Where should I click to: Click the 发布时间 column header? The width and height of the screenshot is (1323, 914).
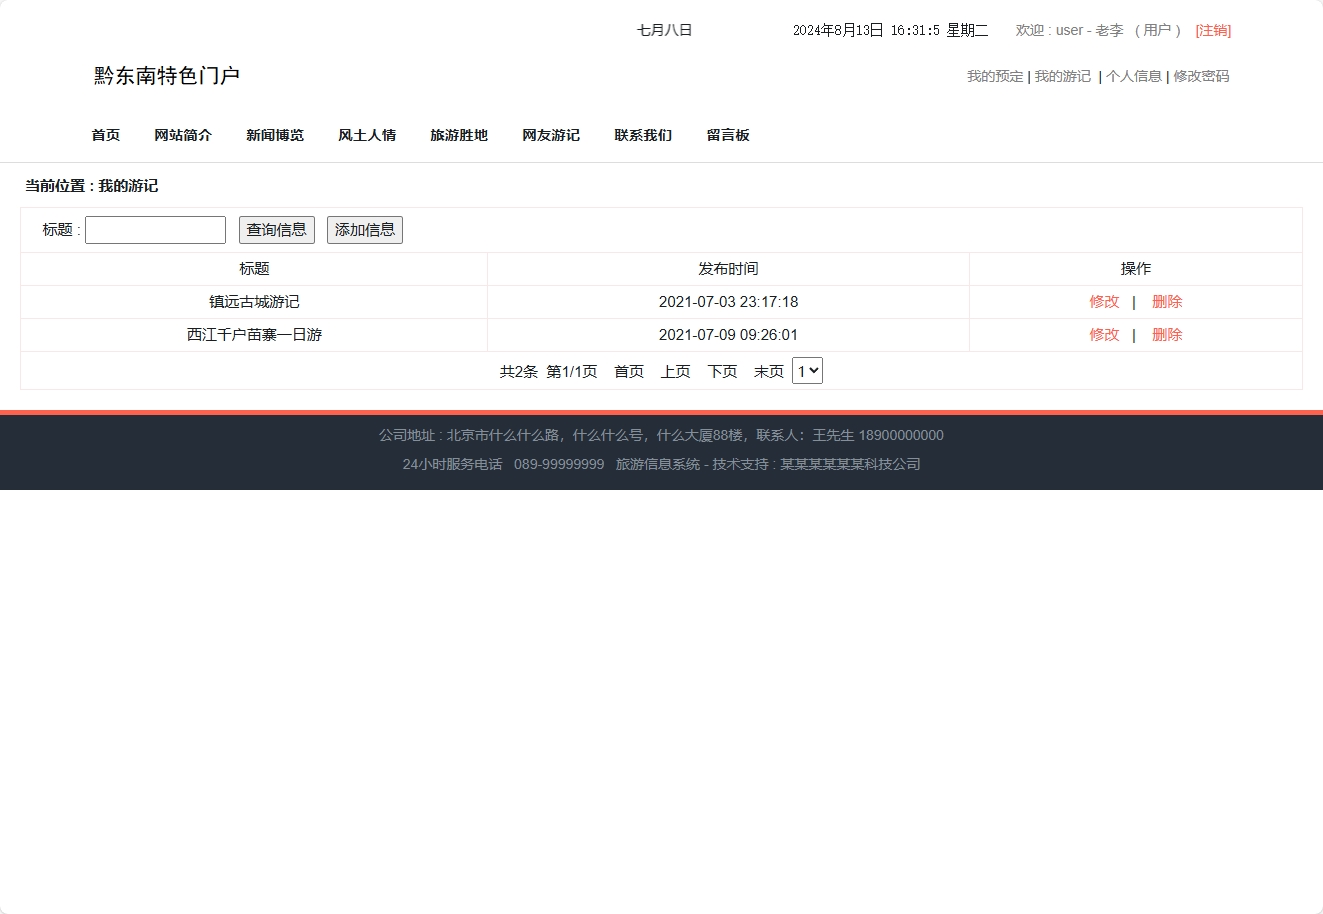[728, 269]
